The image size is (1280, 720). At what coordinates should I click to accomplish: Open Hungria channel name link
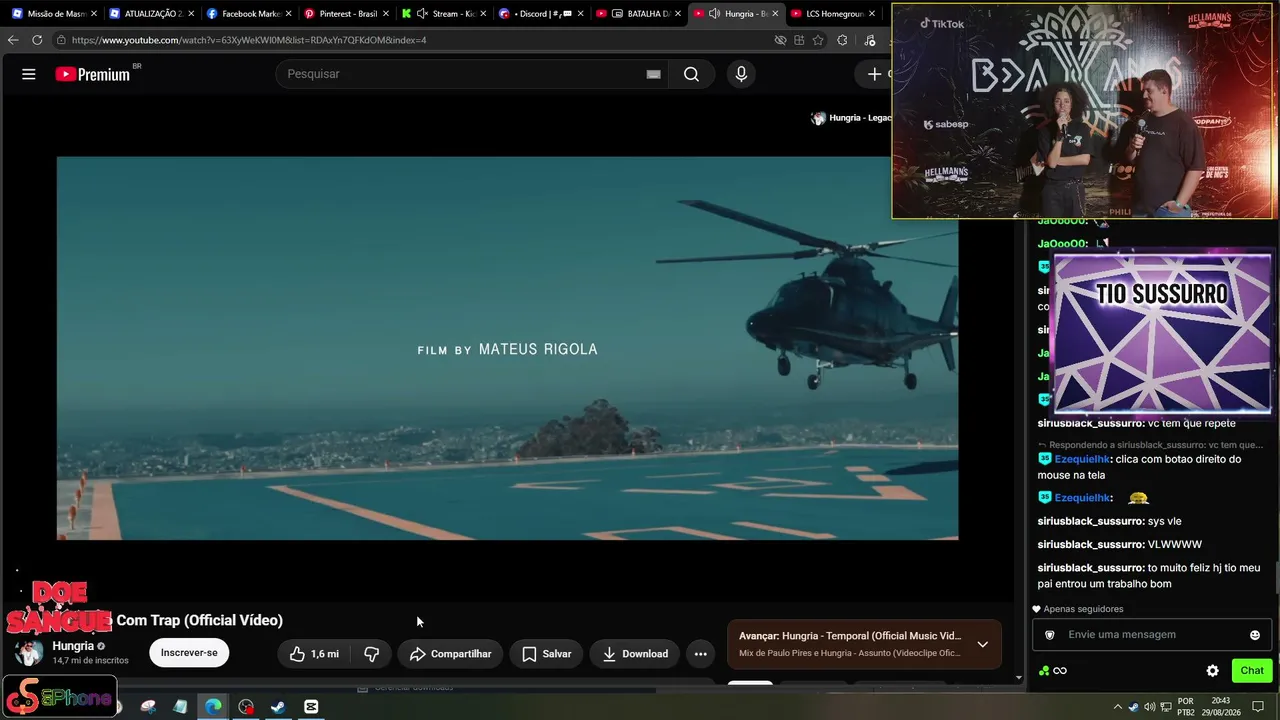73,646
